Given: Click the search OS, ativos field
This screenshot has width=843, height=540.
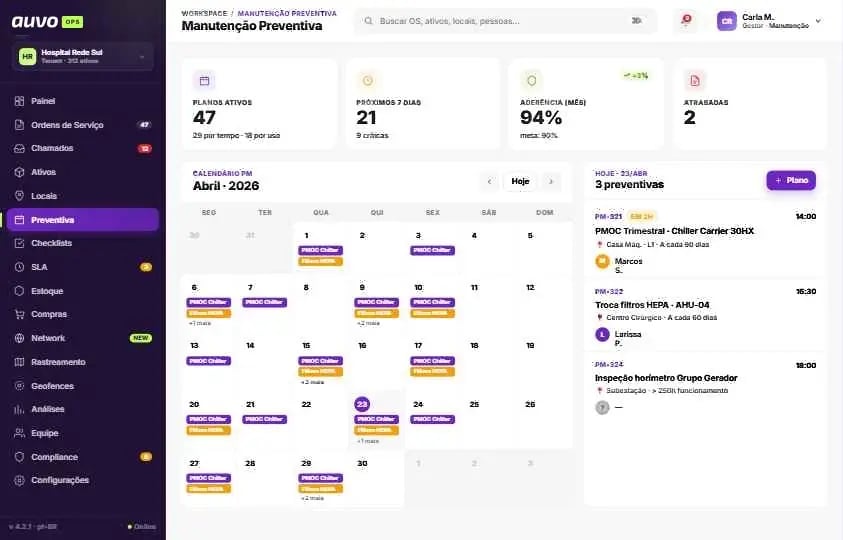Looking at the screenshot, I should (505, 21).
